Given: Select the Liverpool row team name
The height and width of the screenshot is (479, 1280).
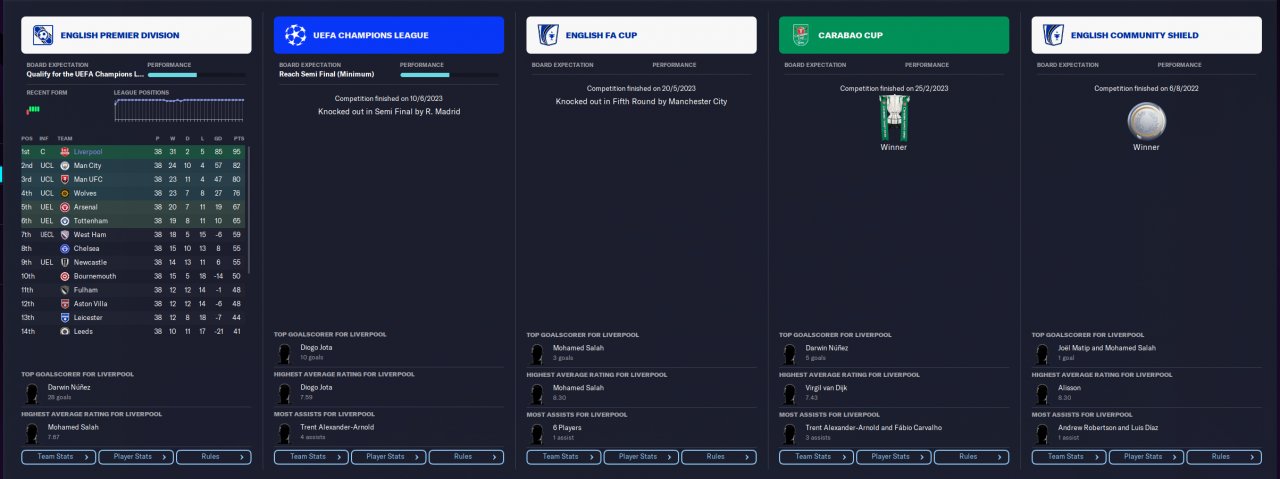Looking at the screenshot, I should coord(88,152).
